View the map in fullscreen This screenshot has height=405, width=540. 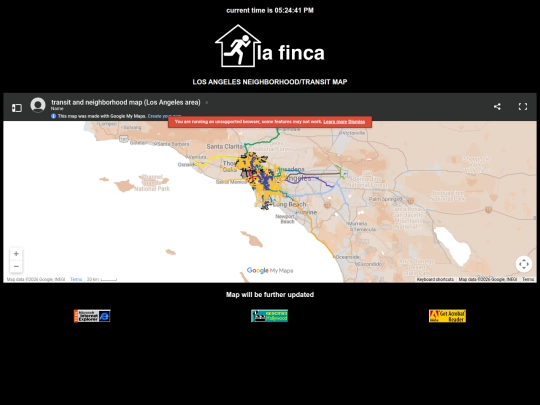pyautogui.click(x=523, y=107)
